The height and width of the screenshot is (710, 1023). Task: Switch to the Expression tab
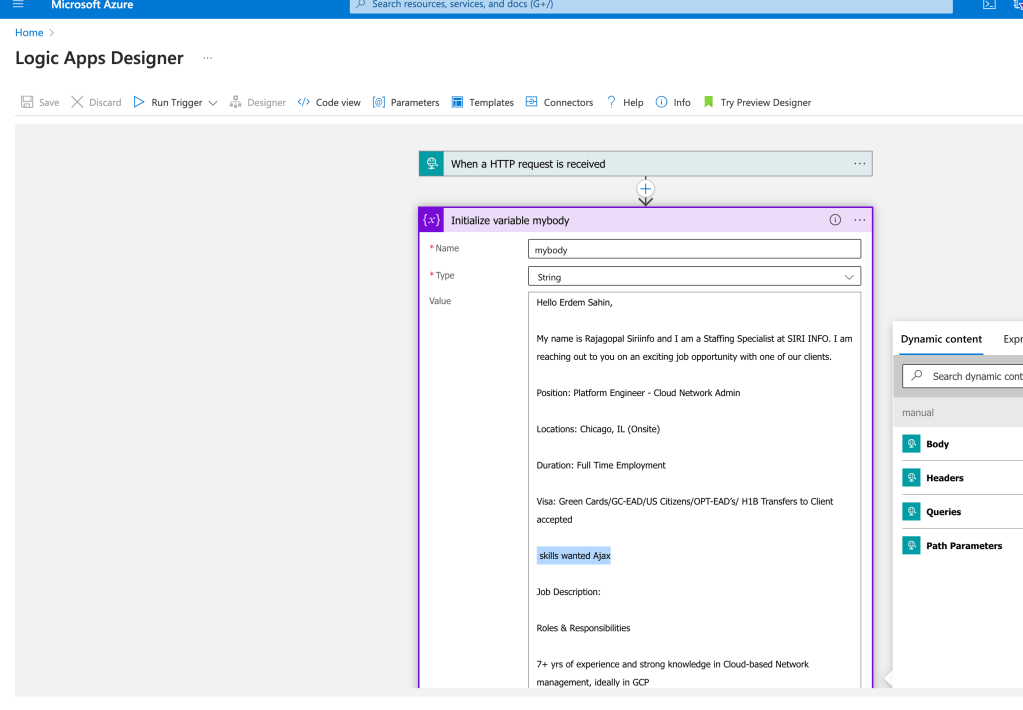pyautogui.click(x=1013, y=339)
